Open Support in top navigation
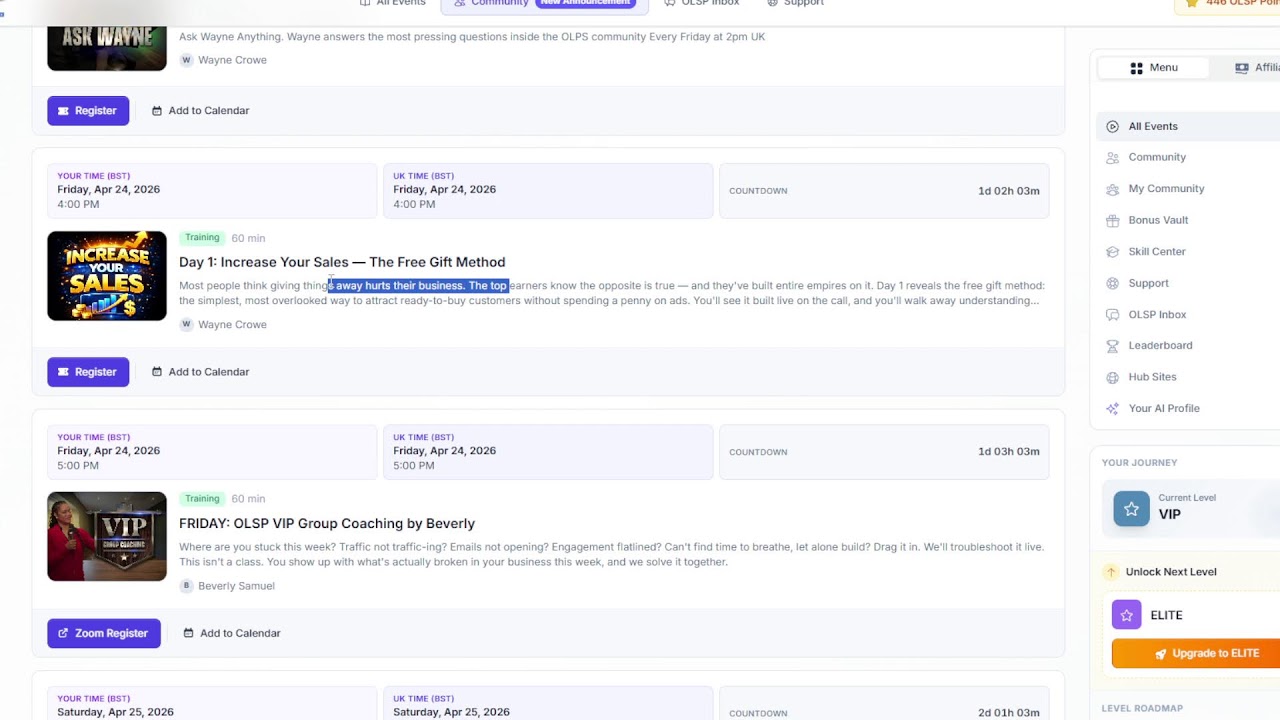Viewport: 1280px width, 720px height. point(795,3)
